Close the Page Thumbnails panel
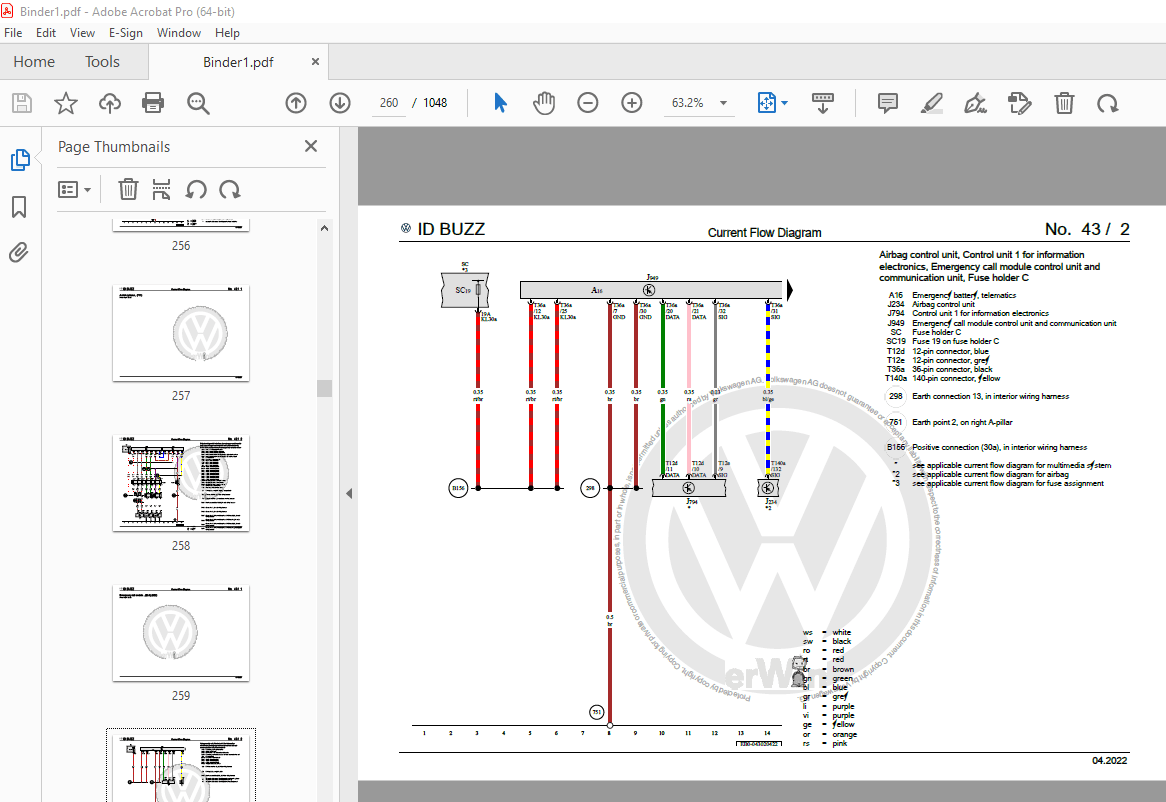Viewport: 1166px width, 802px height. 311,147
